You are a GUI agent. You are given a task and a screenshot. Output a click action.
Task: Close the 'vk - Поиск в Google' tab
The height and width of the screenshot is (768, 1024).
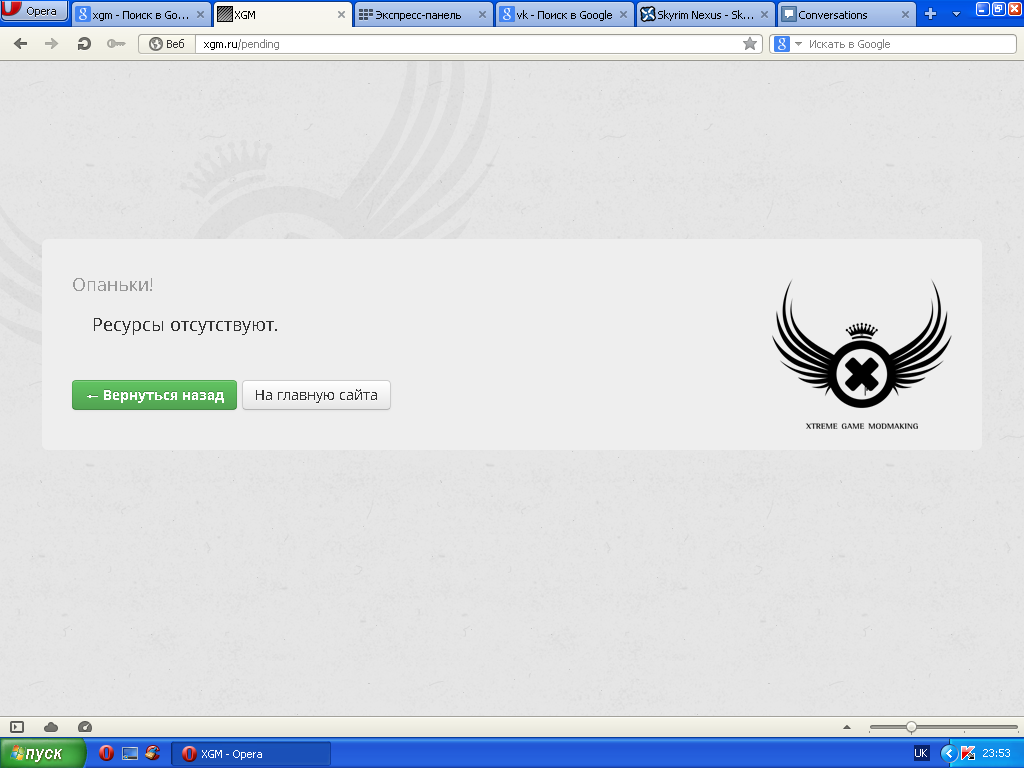pyautogui.click(x=623, y=14)
